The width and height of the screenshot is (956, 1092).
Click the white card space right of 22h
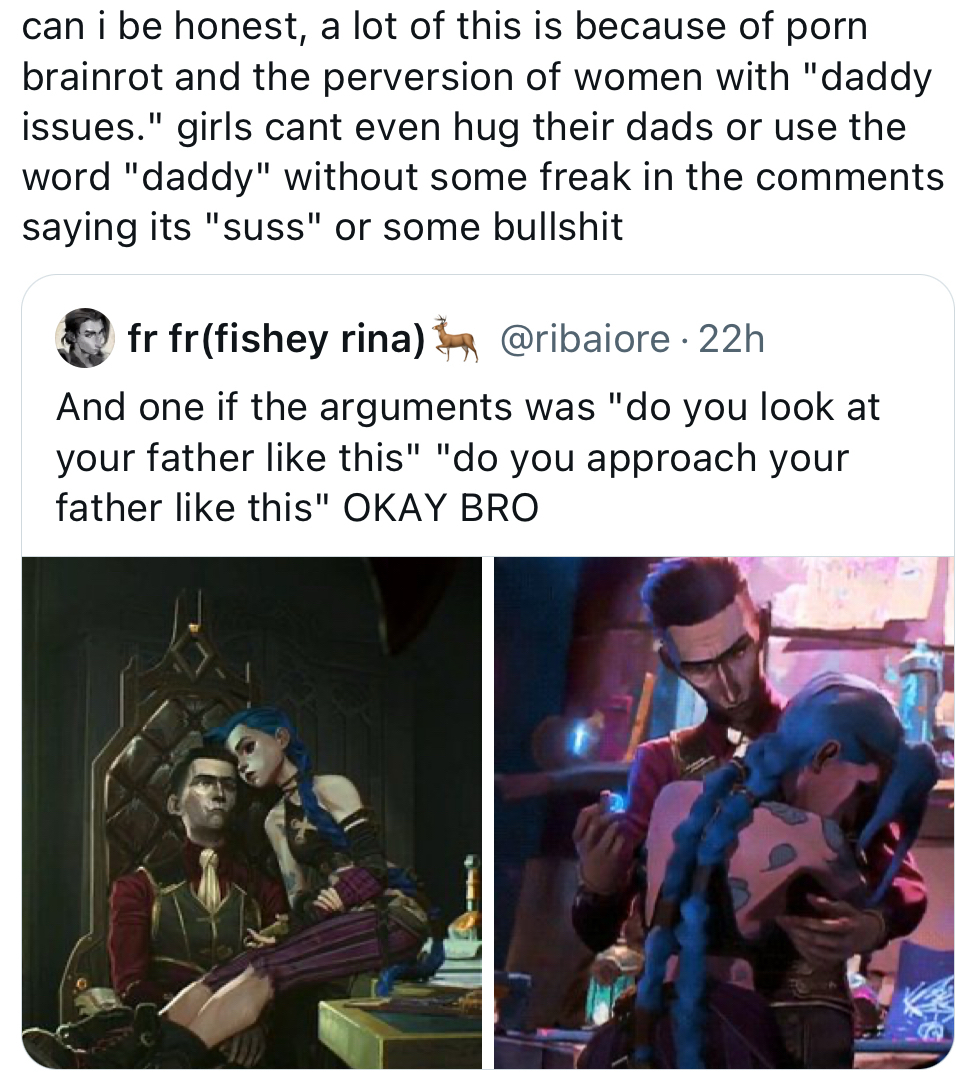[859, 339]
